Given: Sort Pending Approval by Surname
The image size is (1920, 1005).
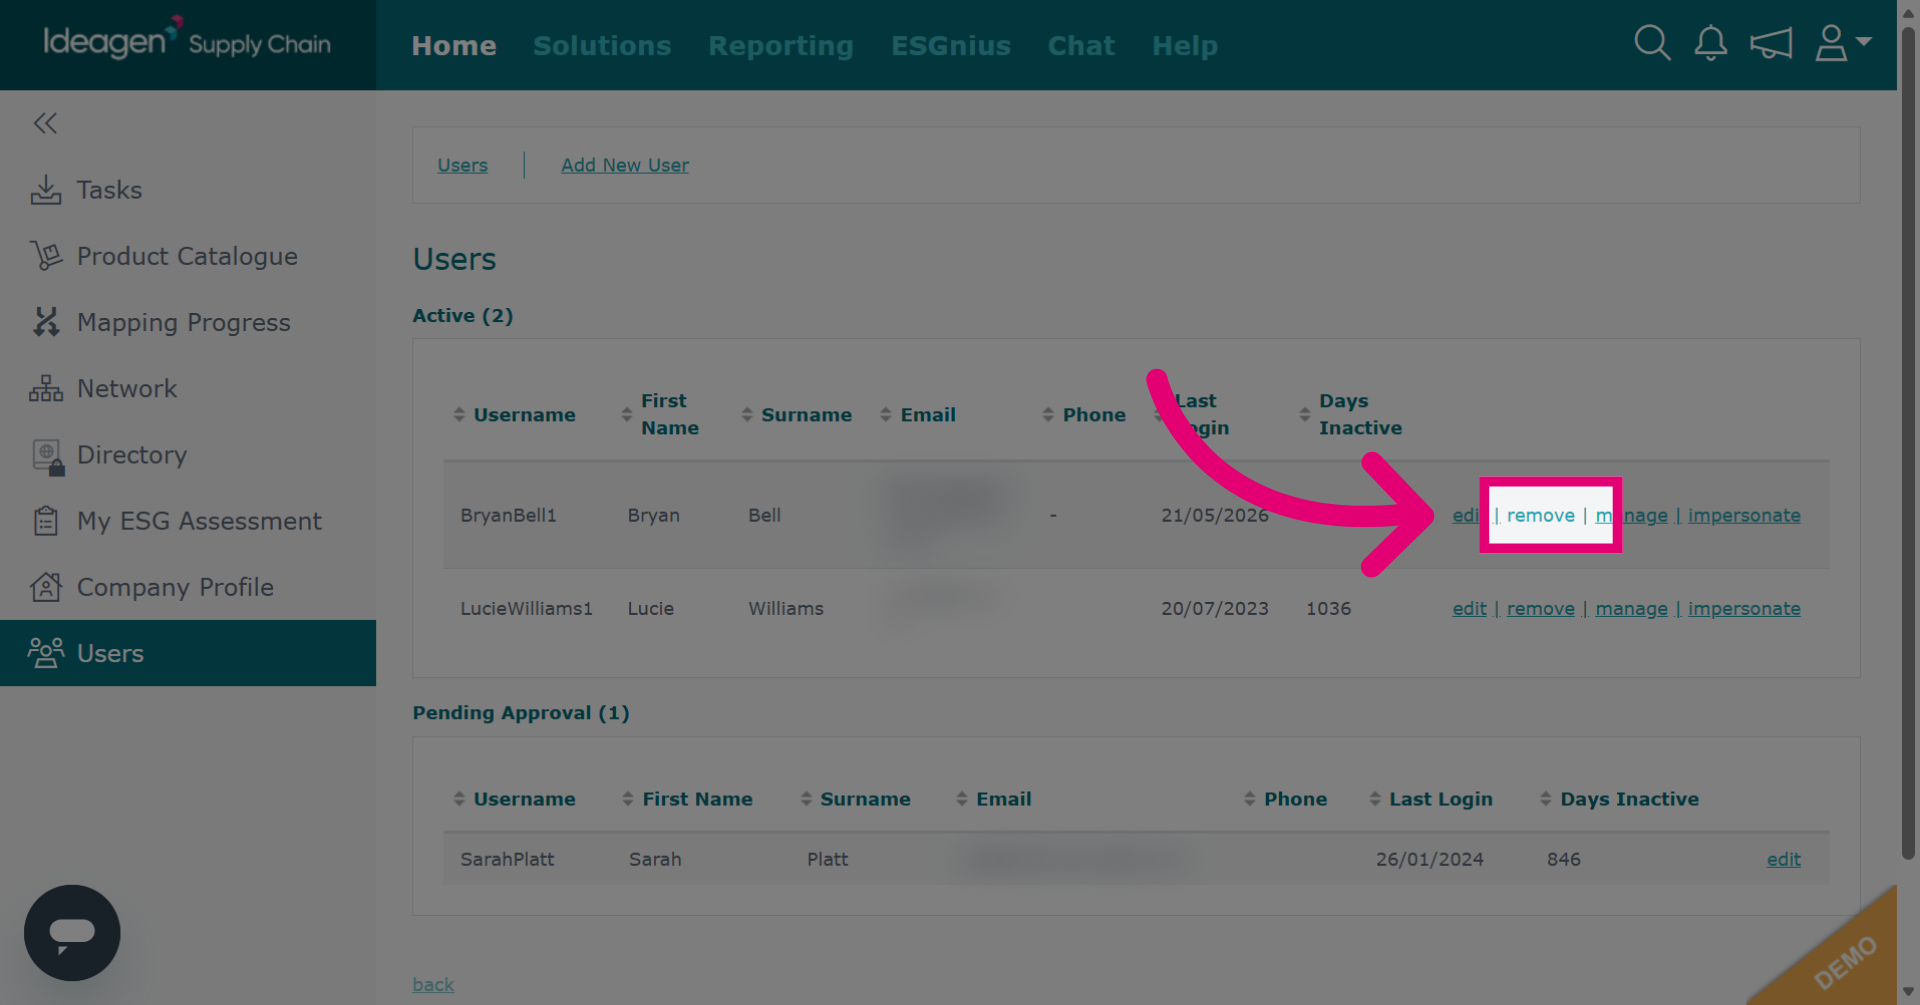Looking at the screenshot, I should (x=856, y=799).
